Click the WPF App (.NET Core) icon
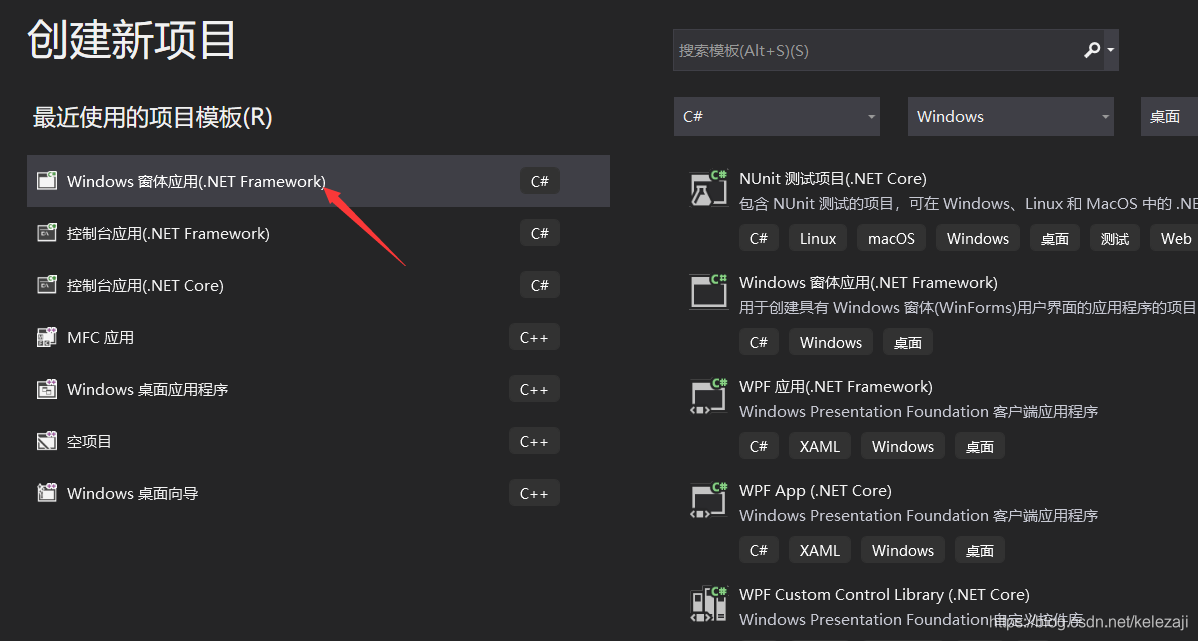The height and width of the screenshot is (641, 1198). 708,500
